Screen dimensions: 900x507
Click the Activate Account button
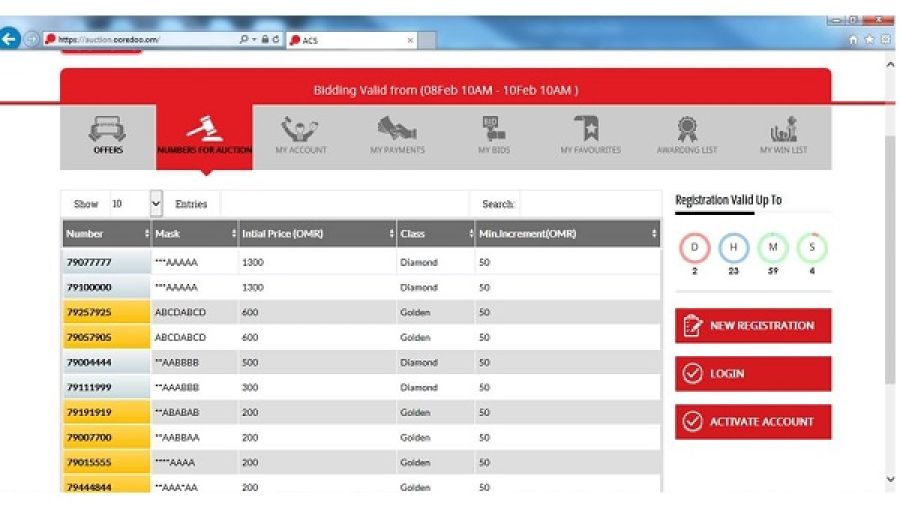753,422
